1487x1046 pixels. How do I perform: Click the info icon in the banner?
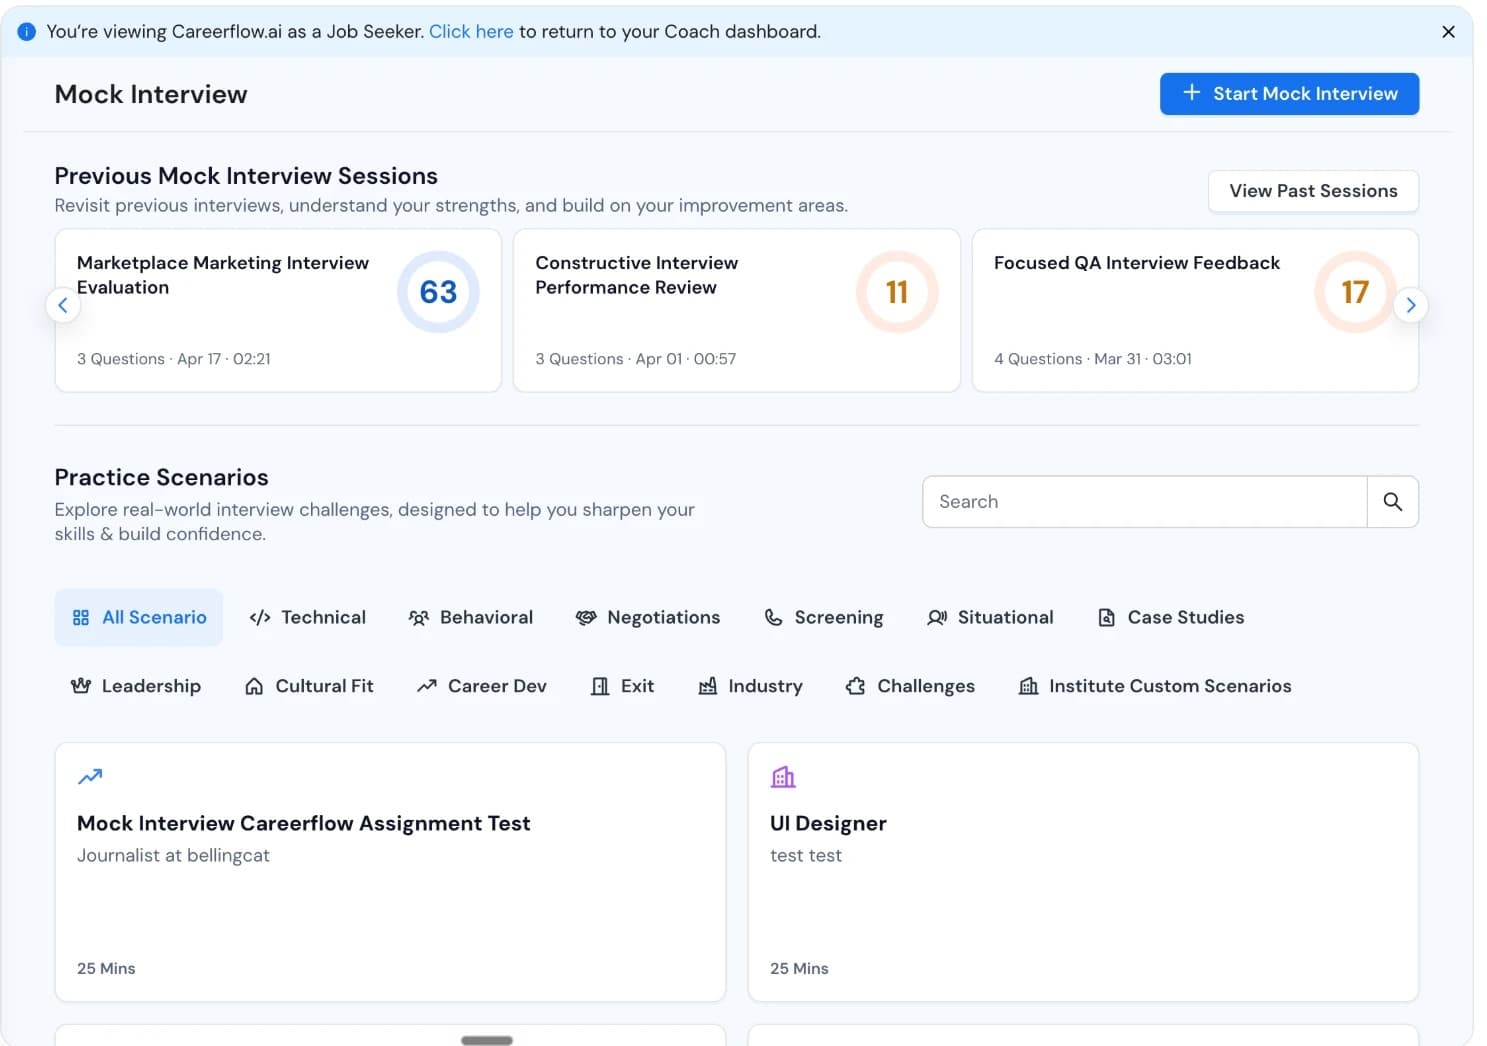coord(27,32)
